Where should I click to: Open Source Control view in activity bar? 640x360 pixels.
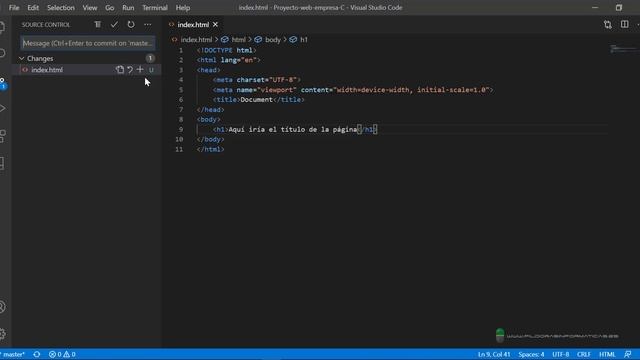coord(2,83)
